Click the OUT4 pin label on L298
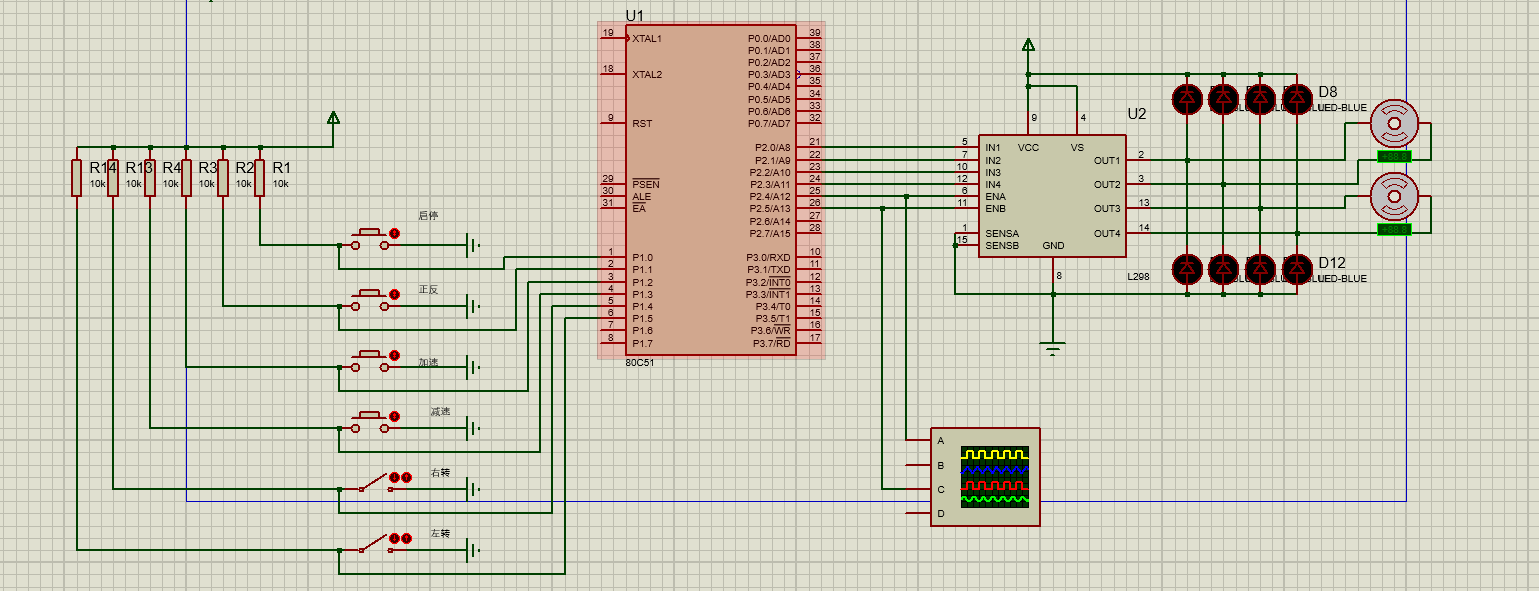Viewport: 1539px width, 591px height. pos(1107,234)
